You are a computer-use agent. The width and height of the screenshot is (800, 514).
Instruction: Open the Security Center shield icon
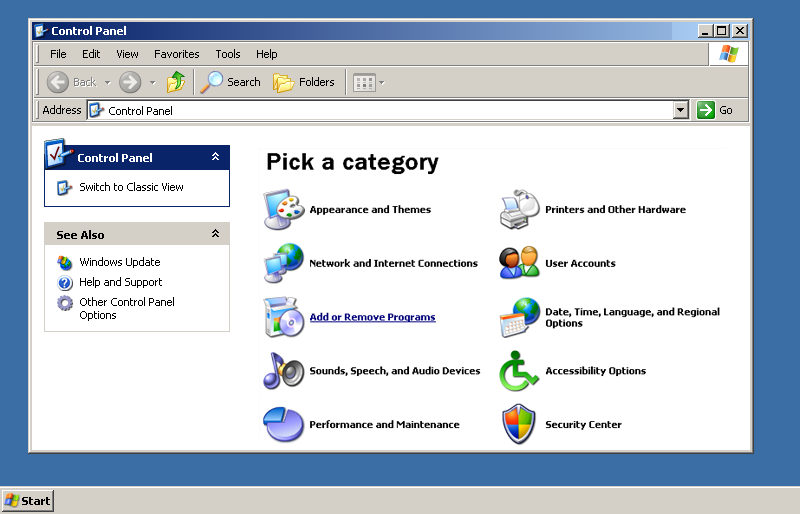pyautogui.click(x=519, y=424)
